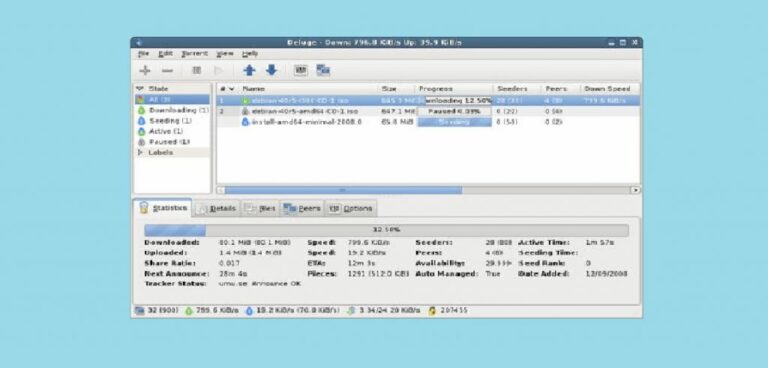Open the Torrent menu
Image resolution: width=768 pixels, height=368 pixels.
[x=194, y=53]
